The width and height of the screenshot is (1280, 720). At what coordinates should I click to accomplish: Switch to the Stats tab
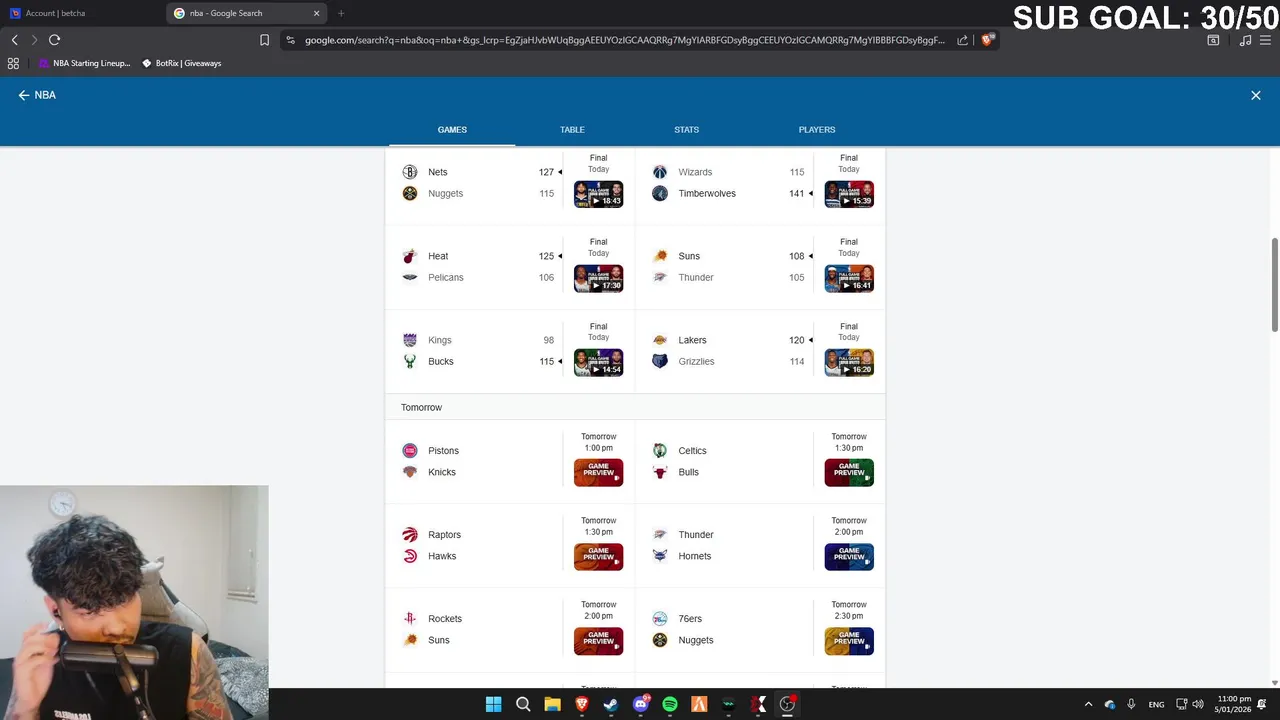click(x=686, y=130)
